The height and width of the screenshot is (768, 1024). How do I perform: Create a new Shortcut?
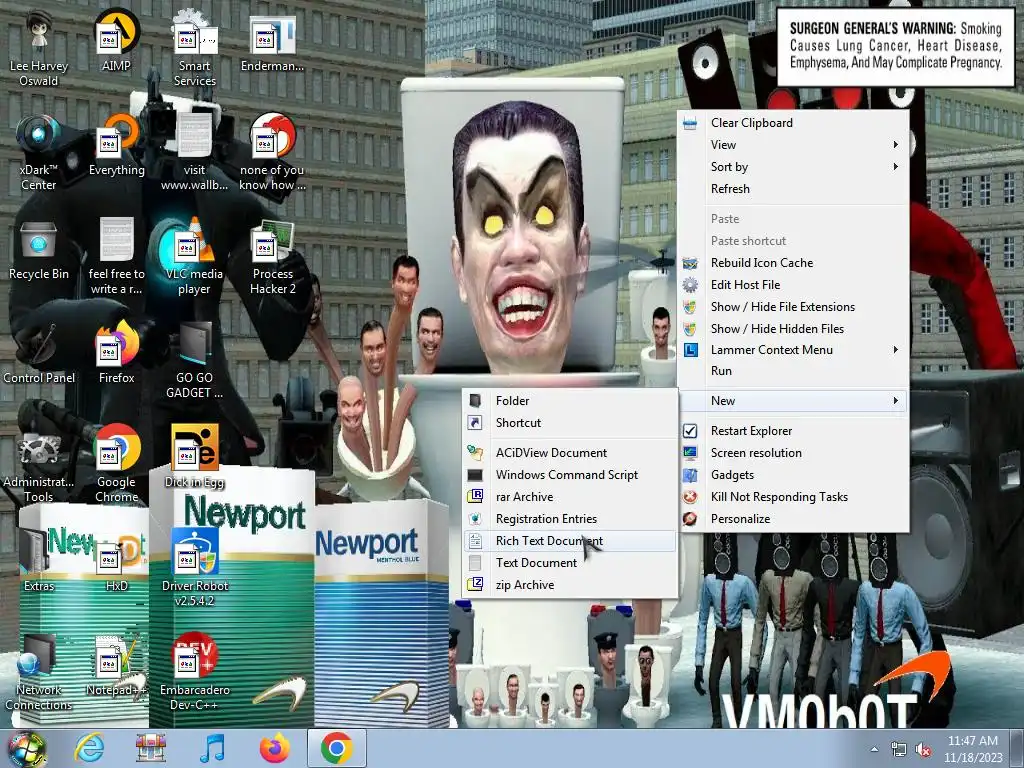[569, 423]
